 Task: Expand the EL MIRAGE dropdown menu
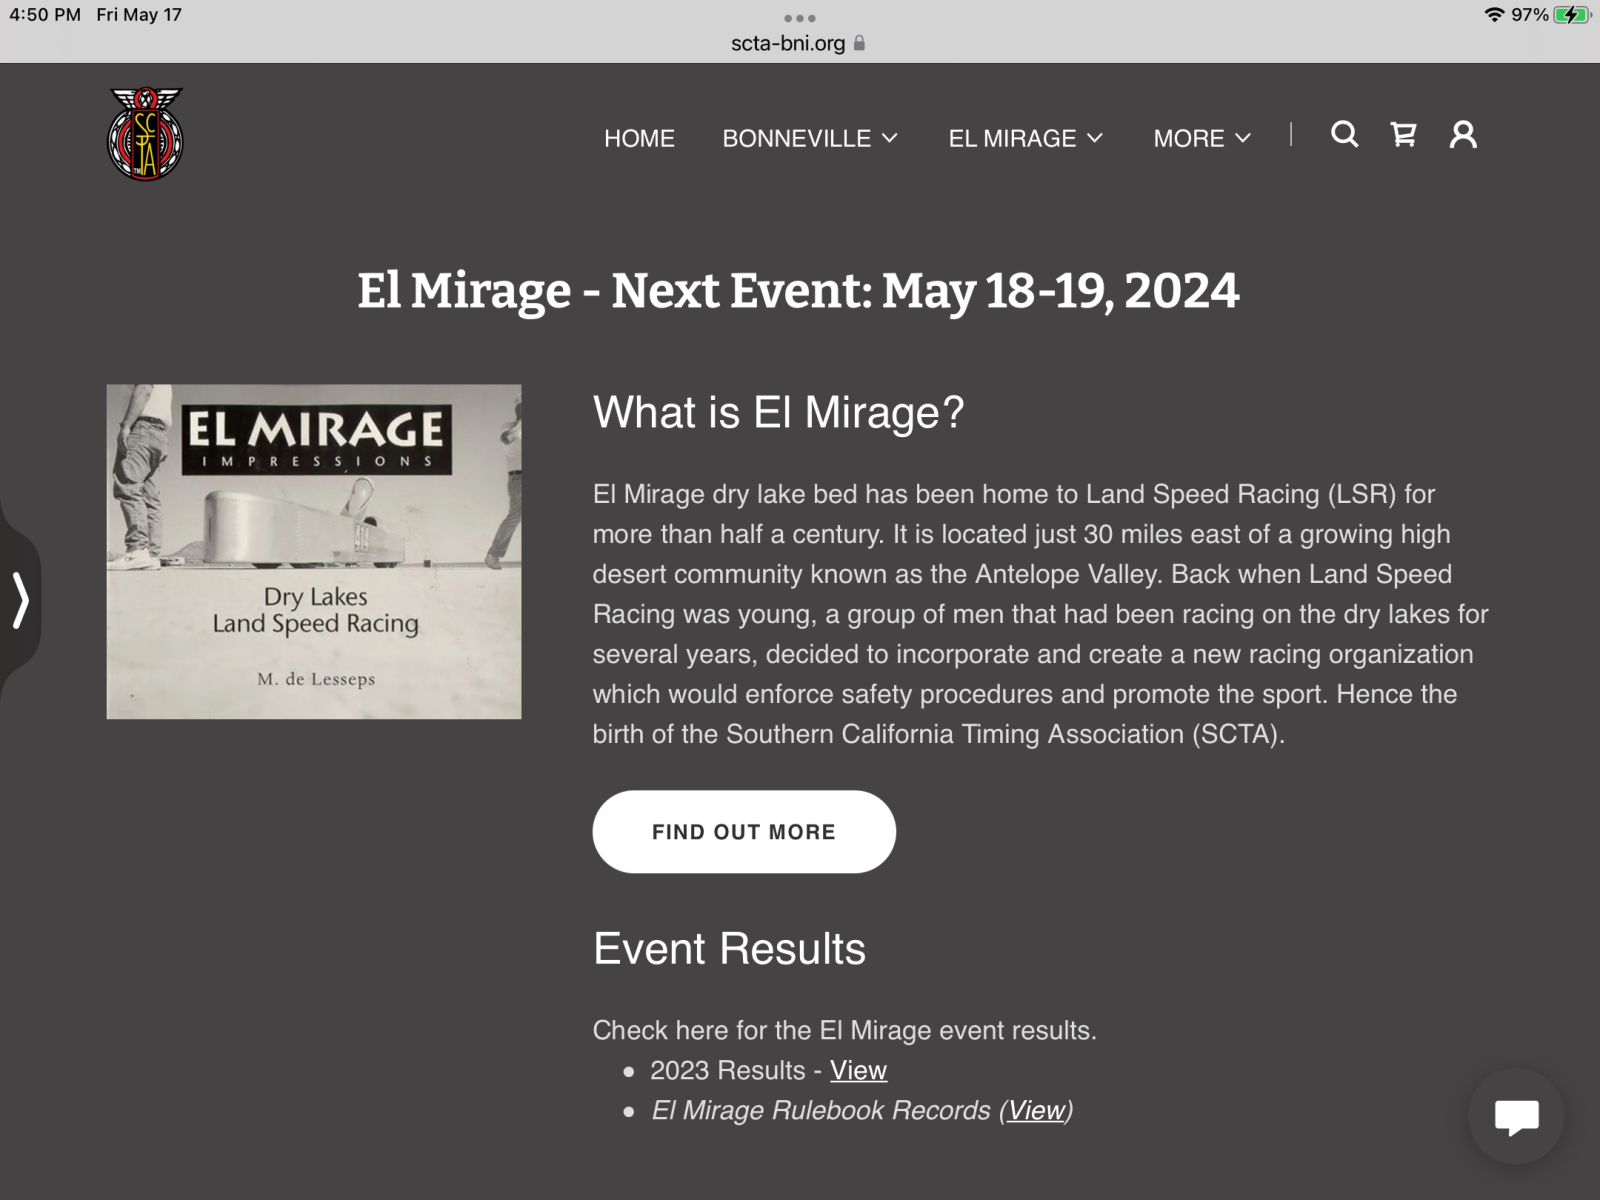click(1025, 138)
